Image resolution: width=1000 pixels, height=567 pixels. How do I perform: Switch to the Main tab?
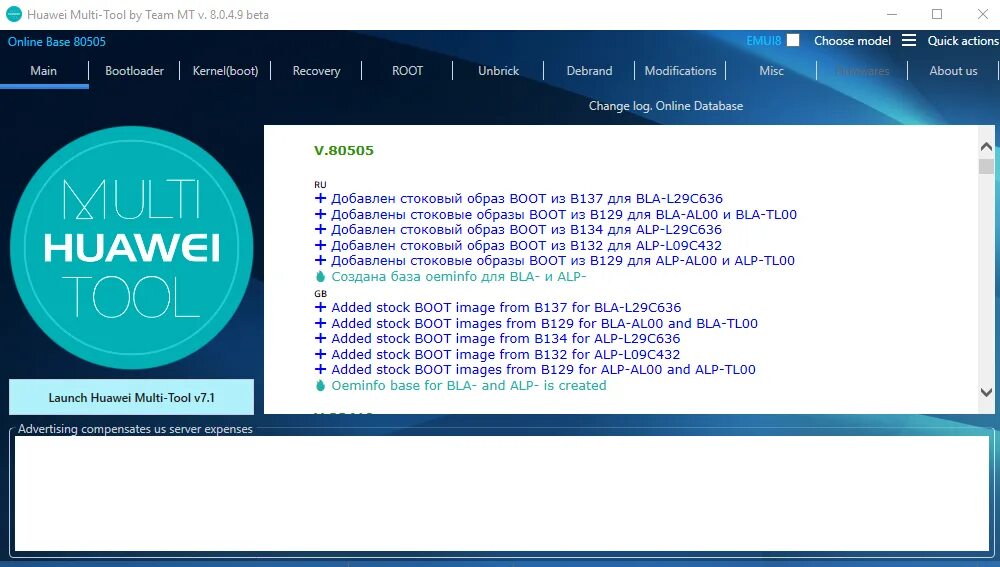click(x=43, y=71)
